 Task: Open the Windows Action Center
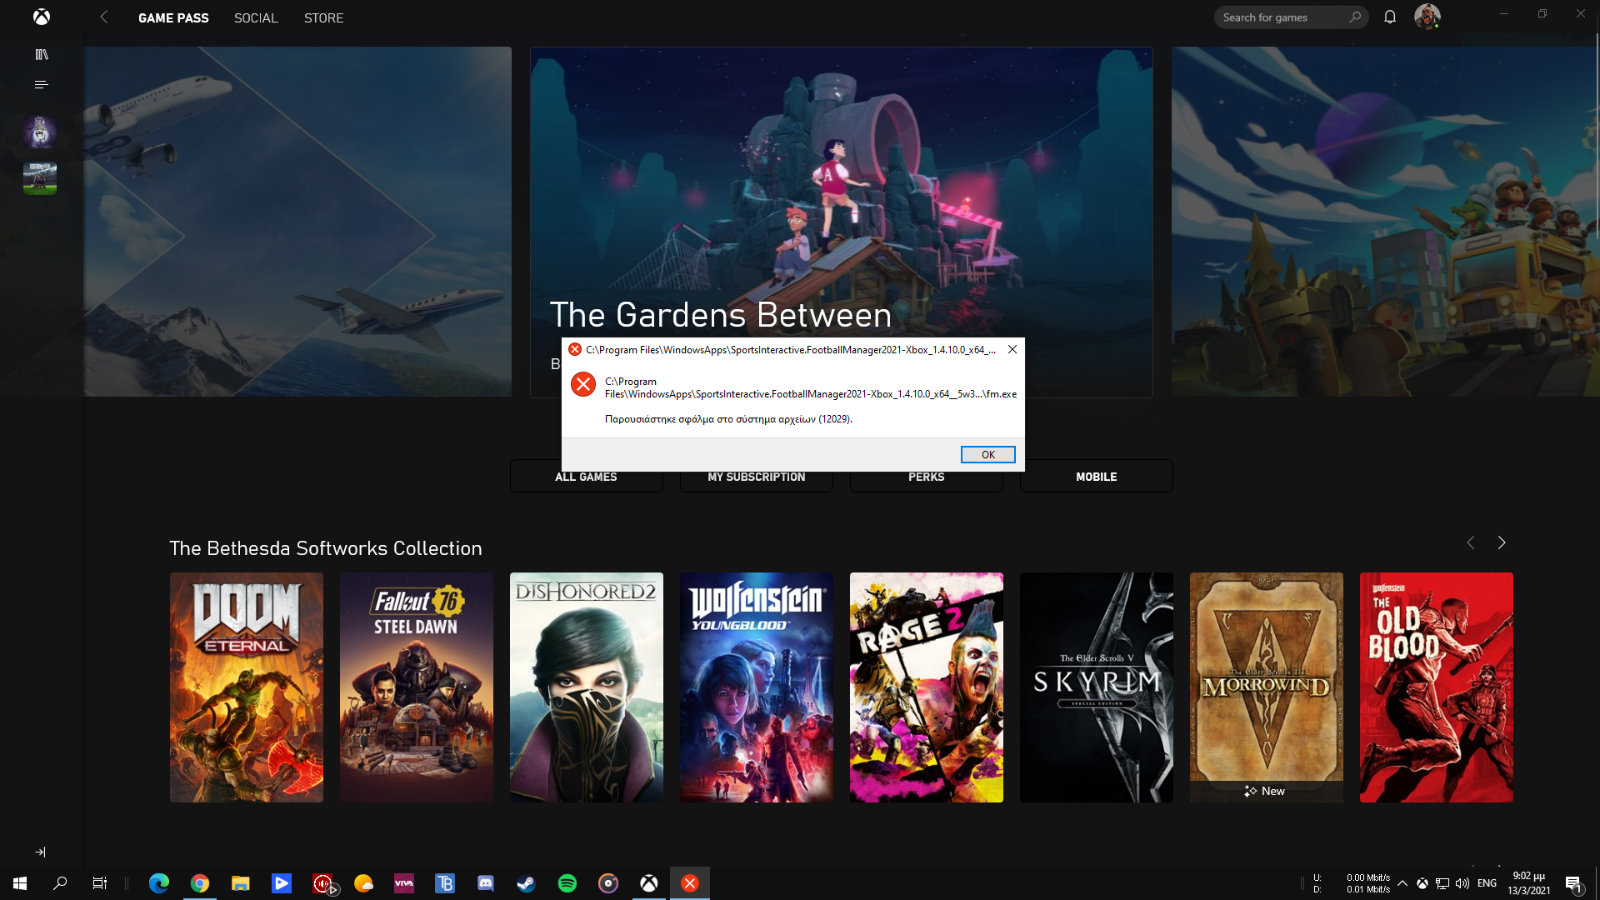coord(1574,883)
